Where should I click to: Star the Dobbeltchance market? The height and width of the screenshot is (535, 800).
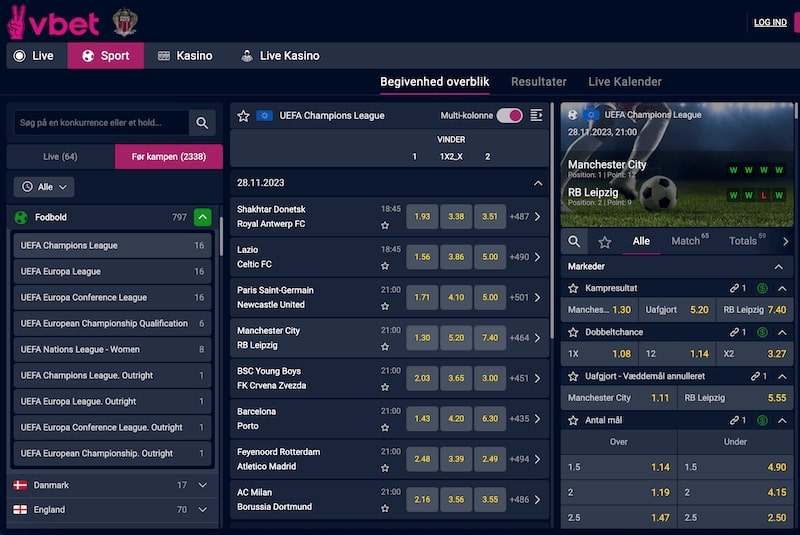573,333
